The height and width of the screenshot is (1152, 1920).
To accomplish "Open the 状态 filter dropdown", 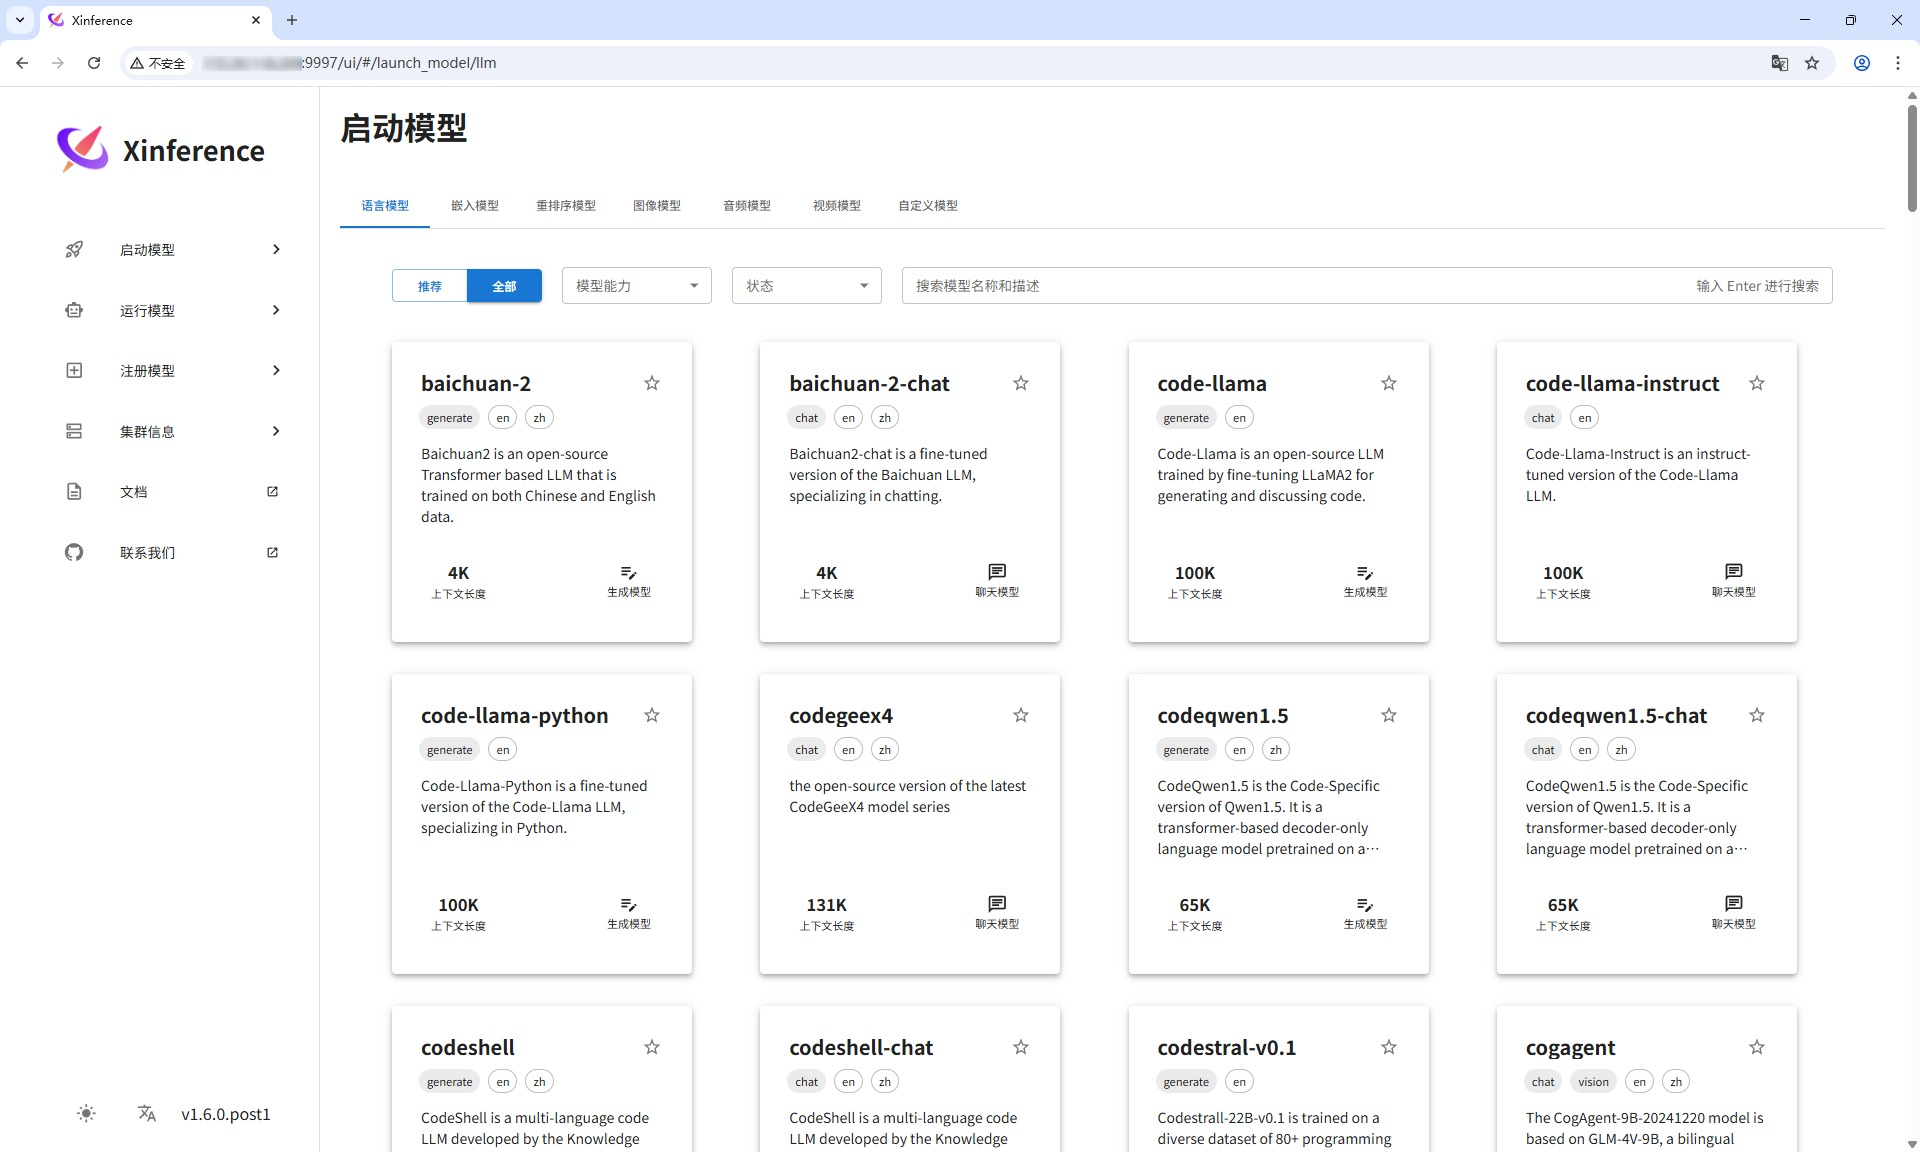I will pyautogui.click(x=806, y=286).
